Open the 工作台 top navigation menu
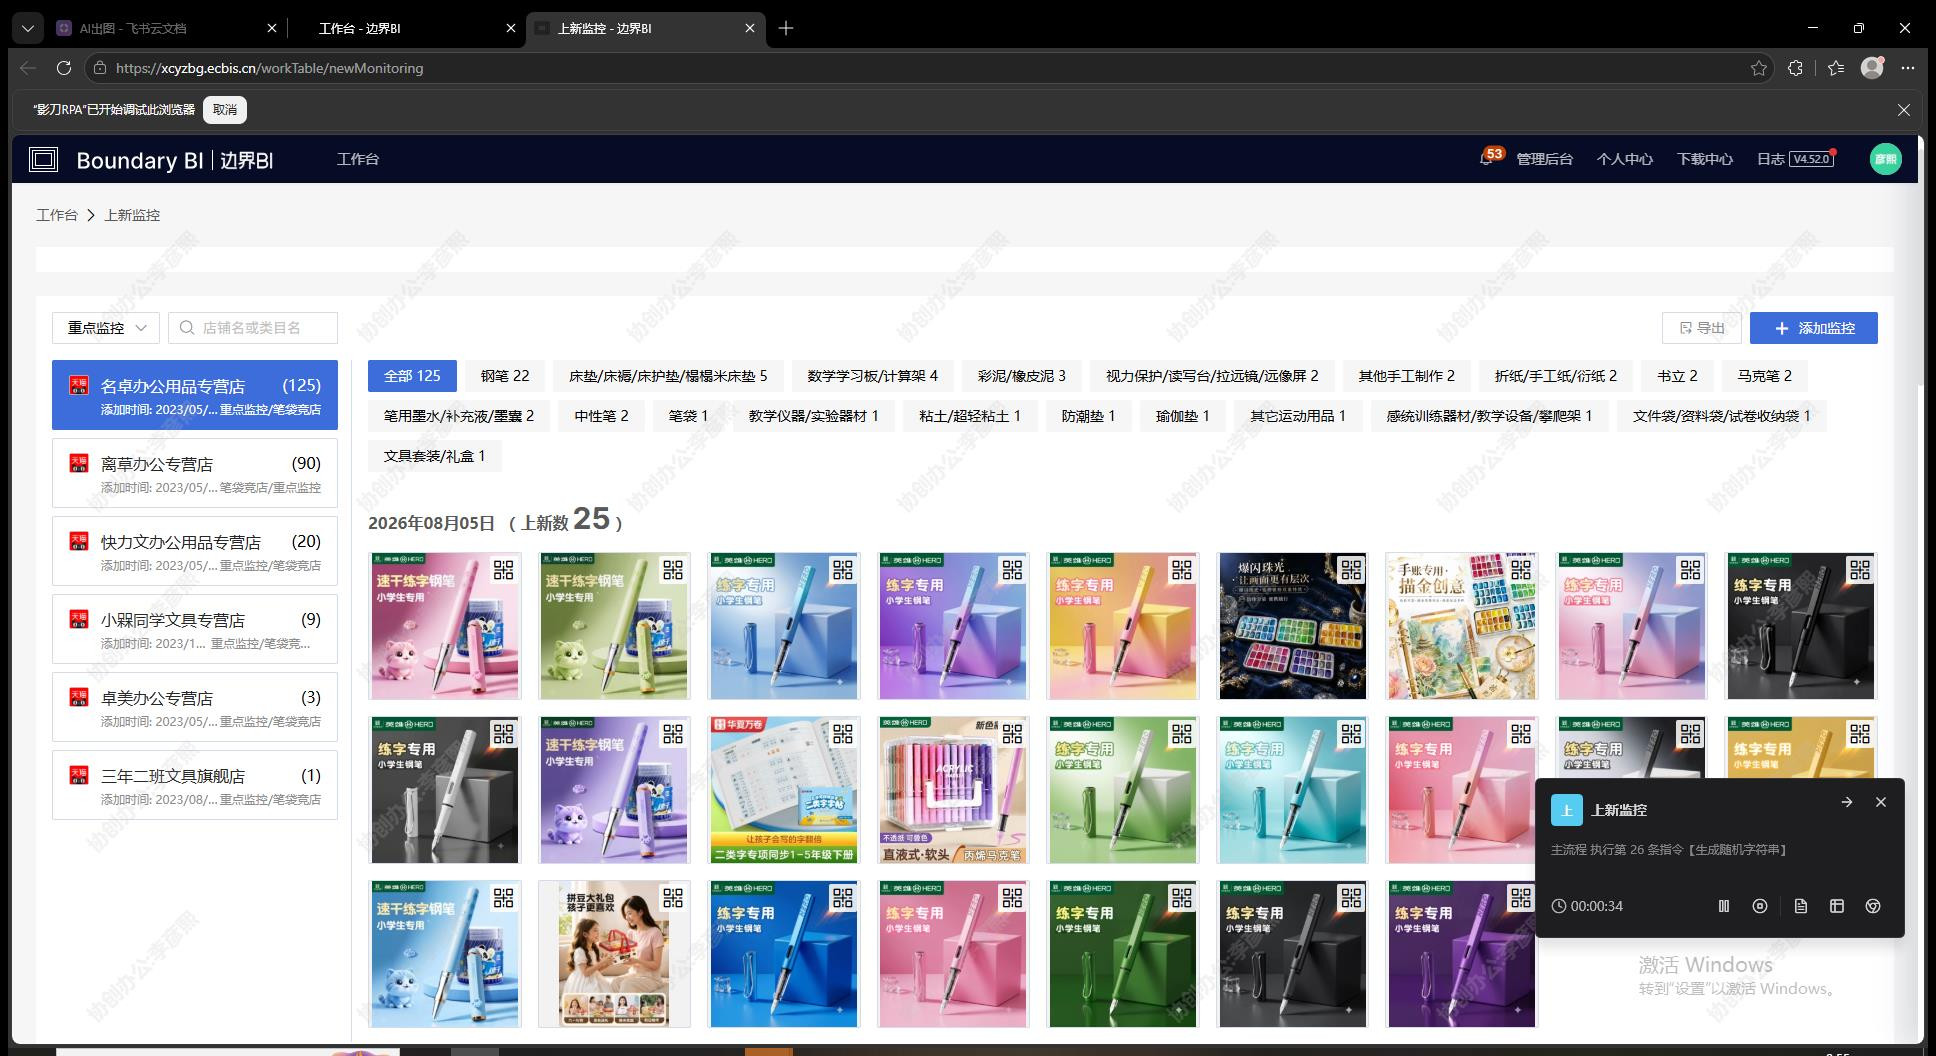1936x1056 pixels. (358, 159)
